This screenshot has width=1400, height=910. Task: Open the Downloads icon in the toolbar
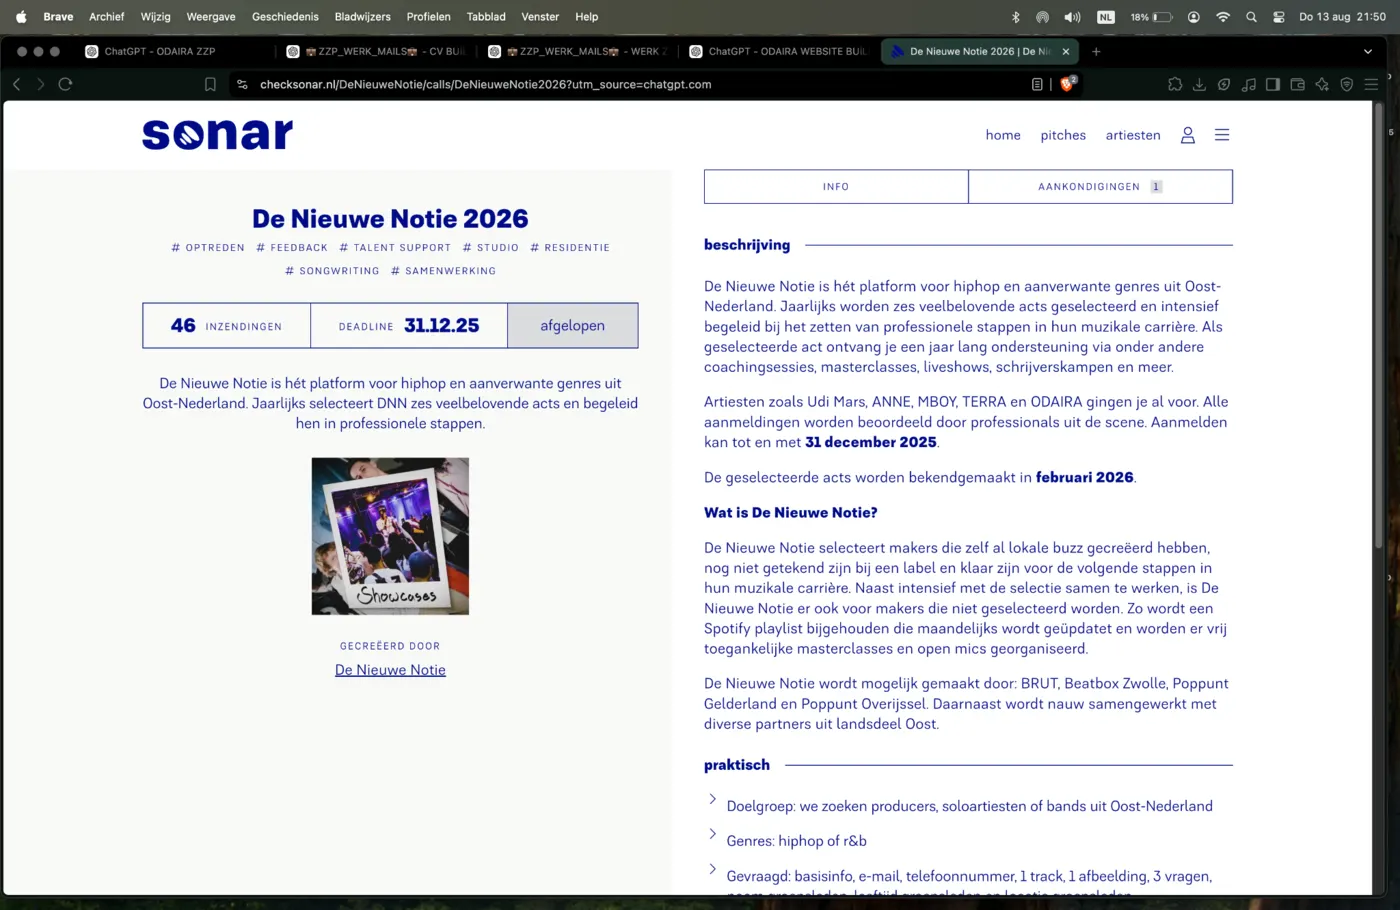point(1199,85)
